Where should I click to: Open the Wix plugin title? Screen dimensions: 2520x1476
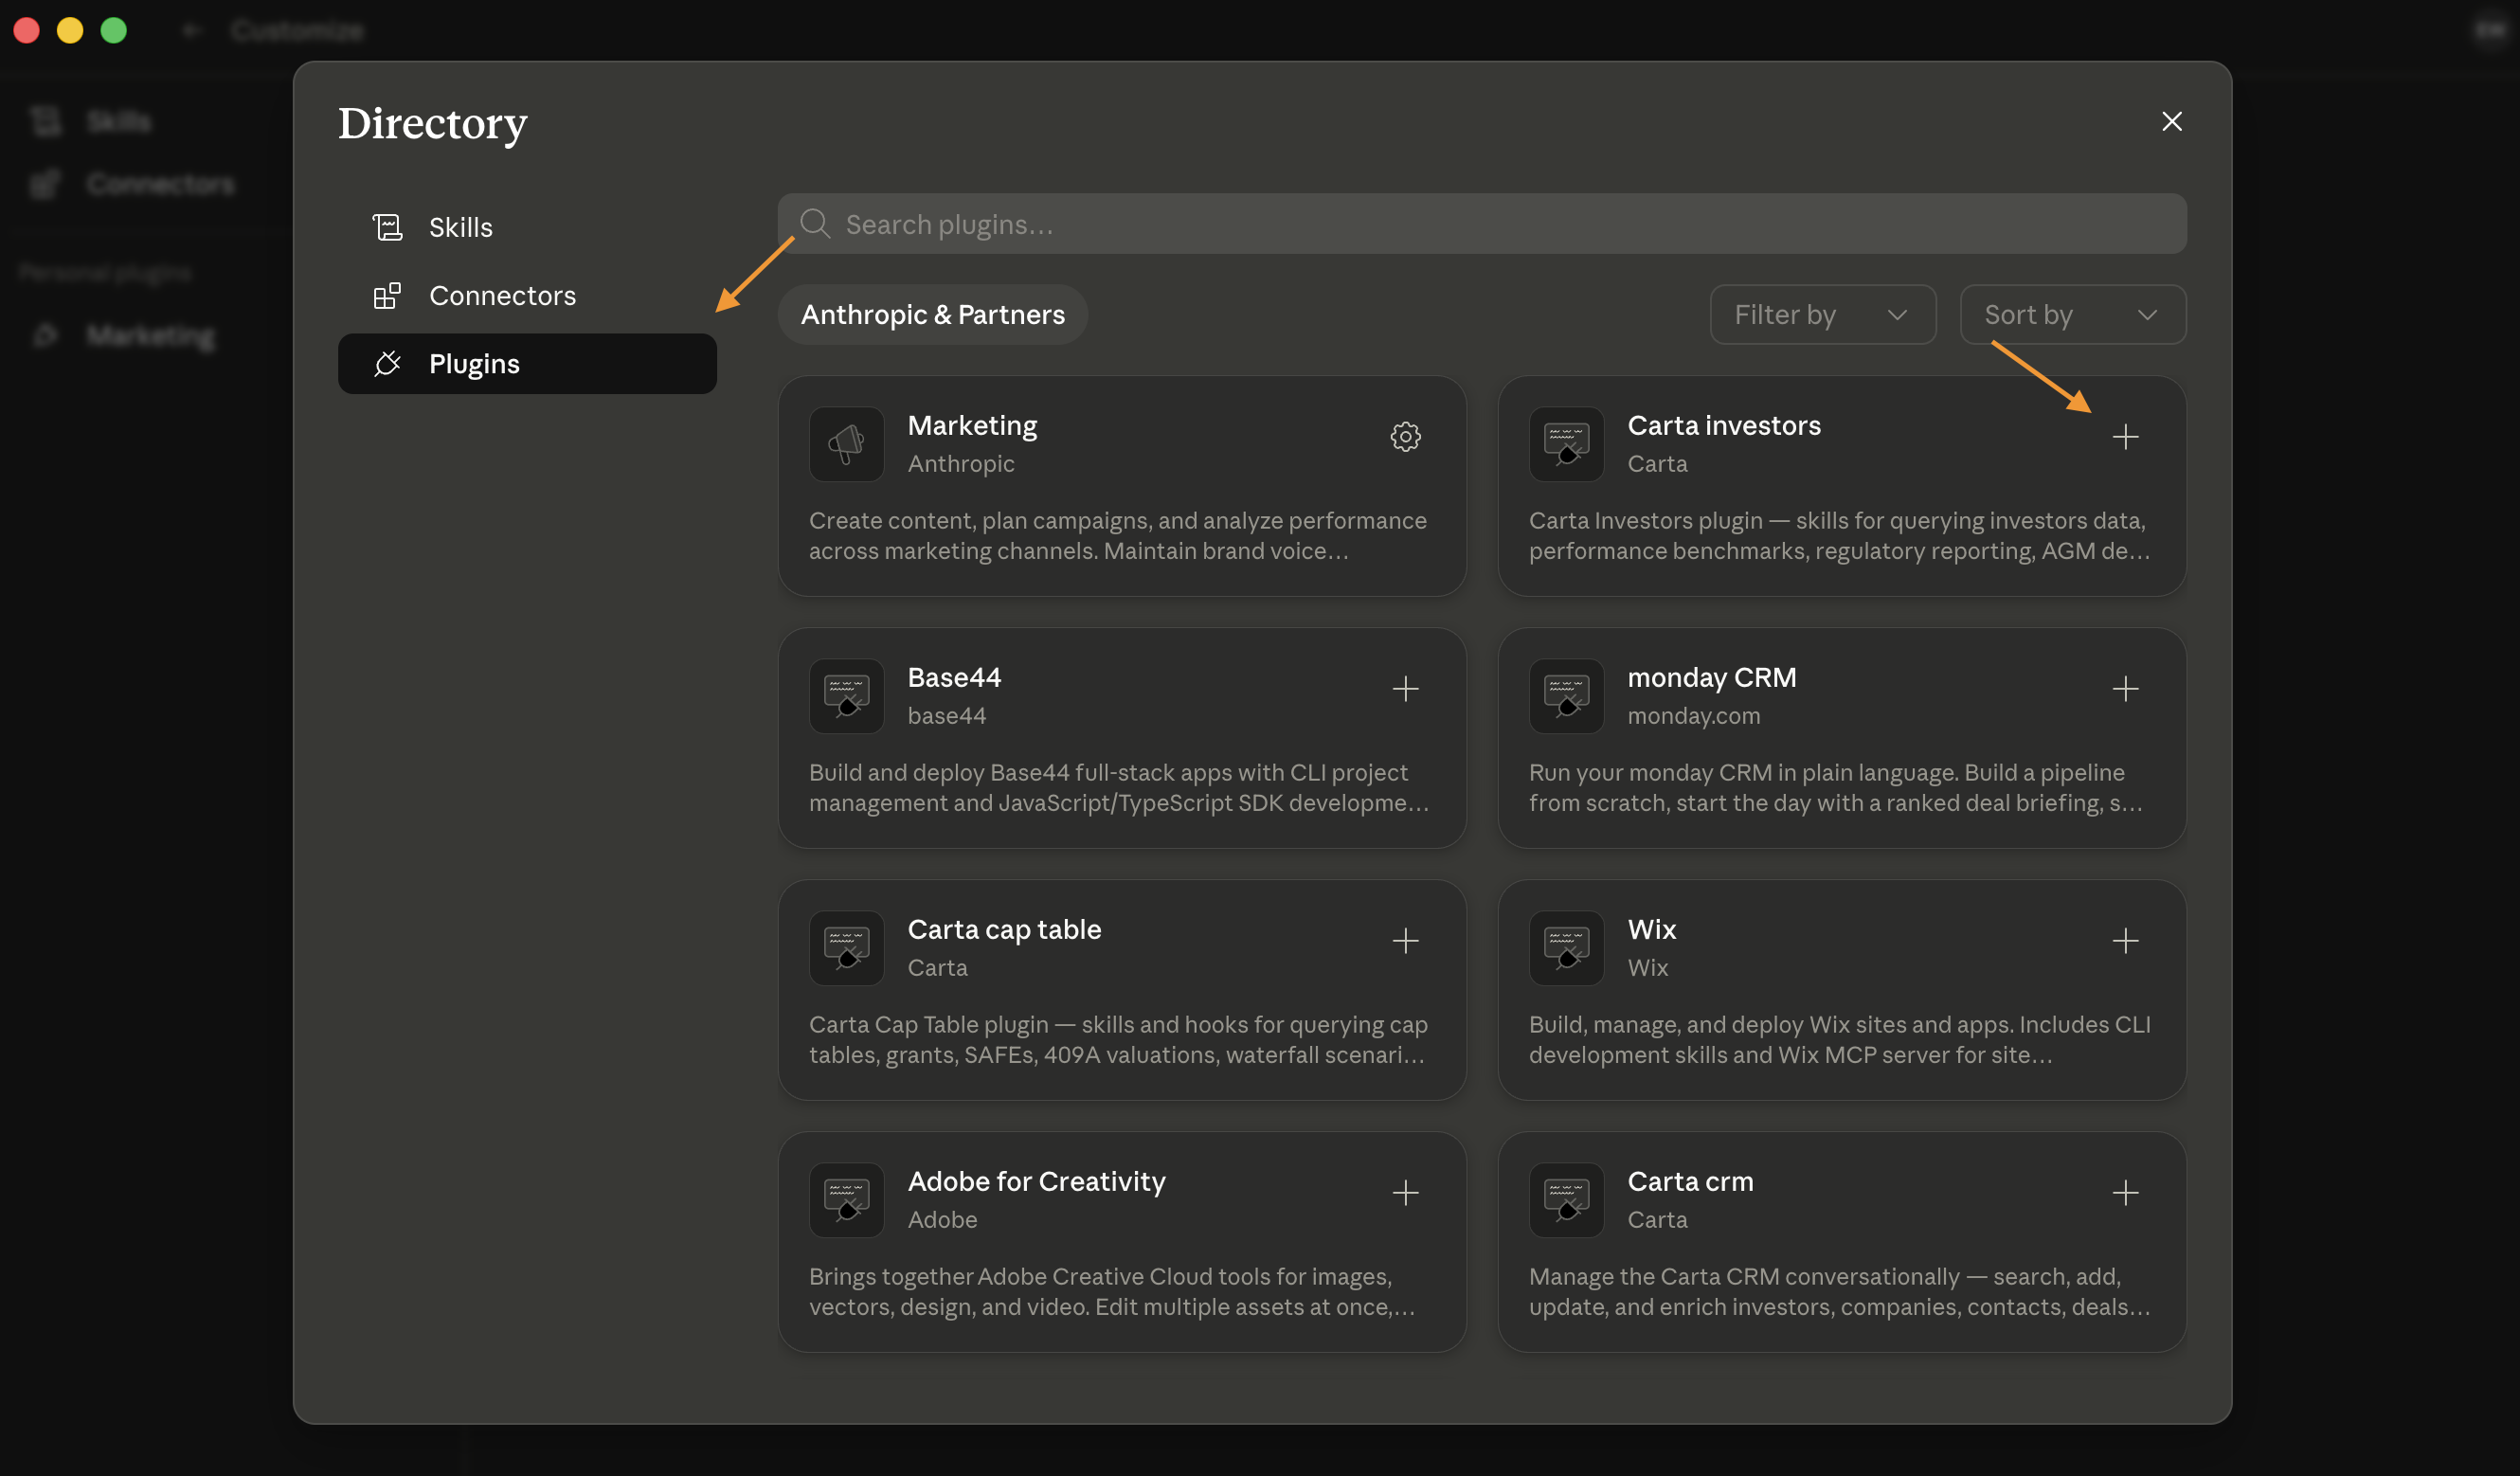pyautogui.click(x=1652, y=930)
